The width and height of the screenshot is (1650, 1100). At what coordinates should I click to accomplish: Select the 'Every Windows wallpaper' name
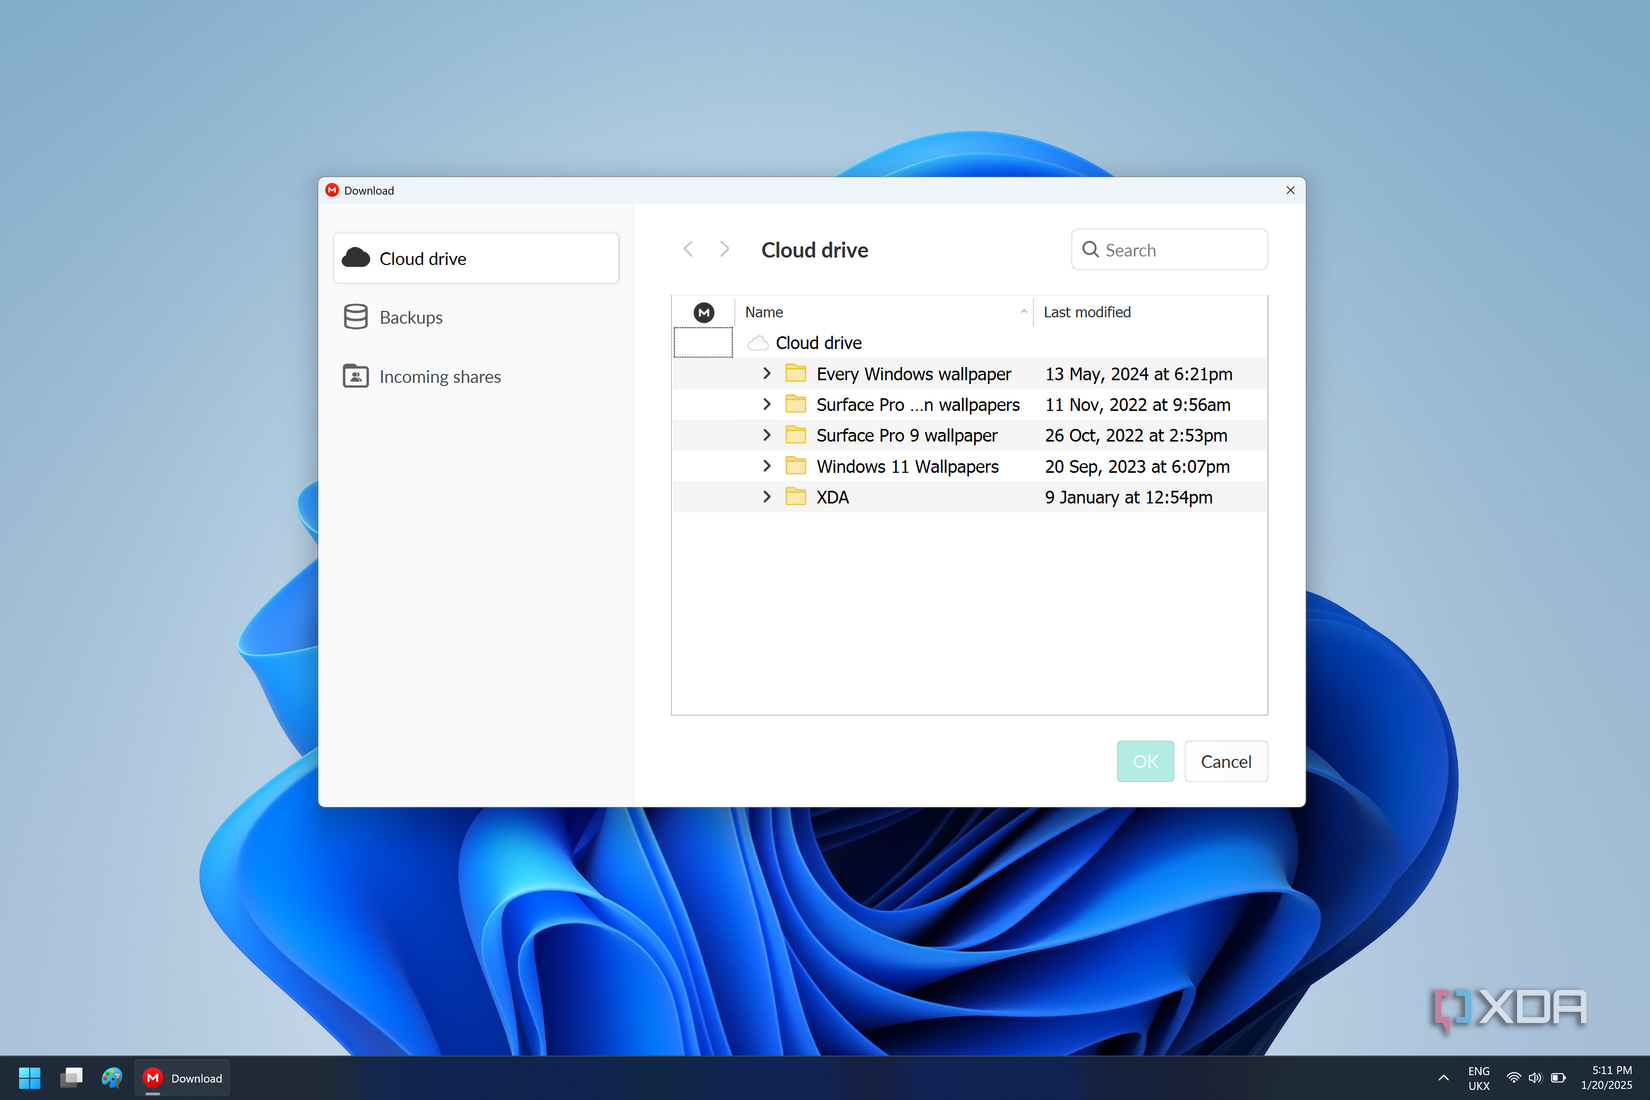(914, 374)
